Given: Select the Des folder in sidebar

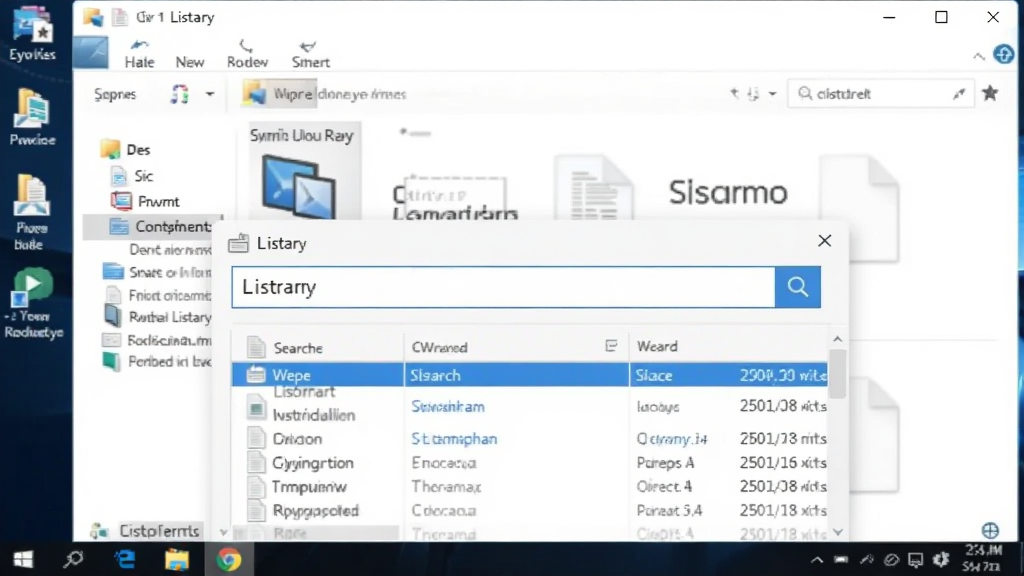Looking at the screenshot, I should [x=126, y=150].
